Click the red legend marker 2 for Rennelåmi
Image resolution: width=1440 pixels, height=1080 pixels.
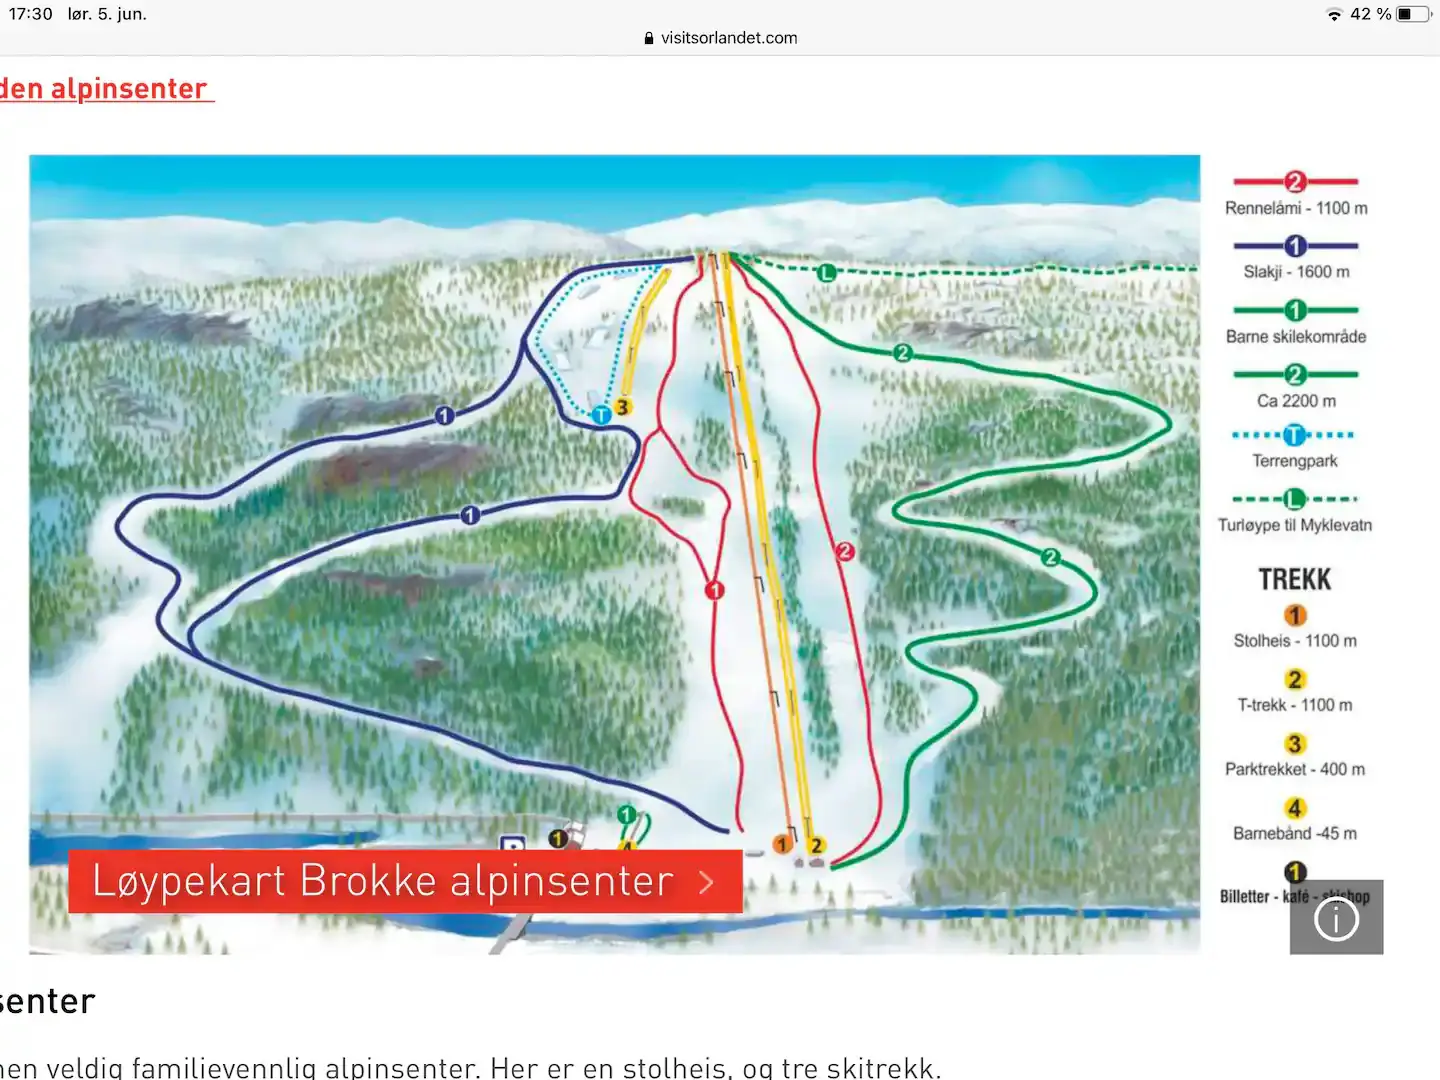[1295, 182]
